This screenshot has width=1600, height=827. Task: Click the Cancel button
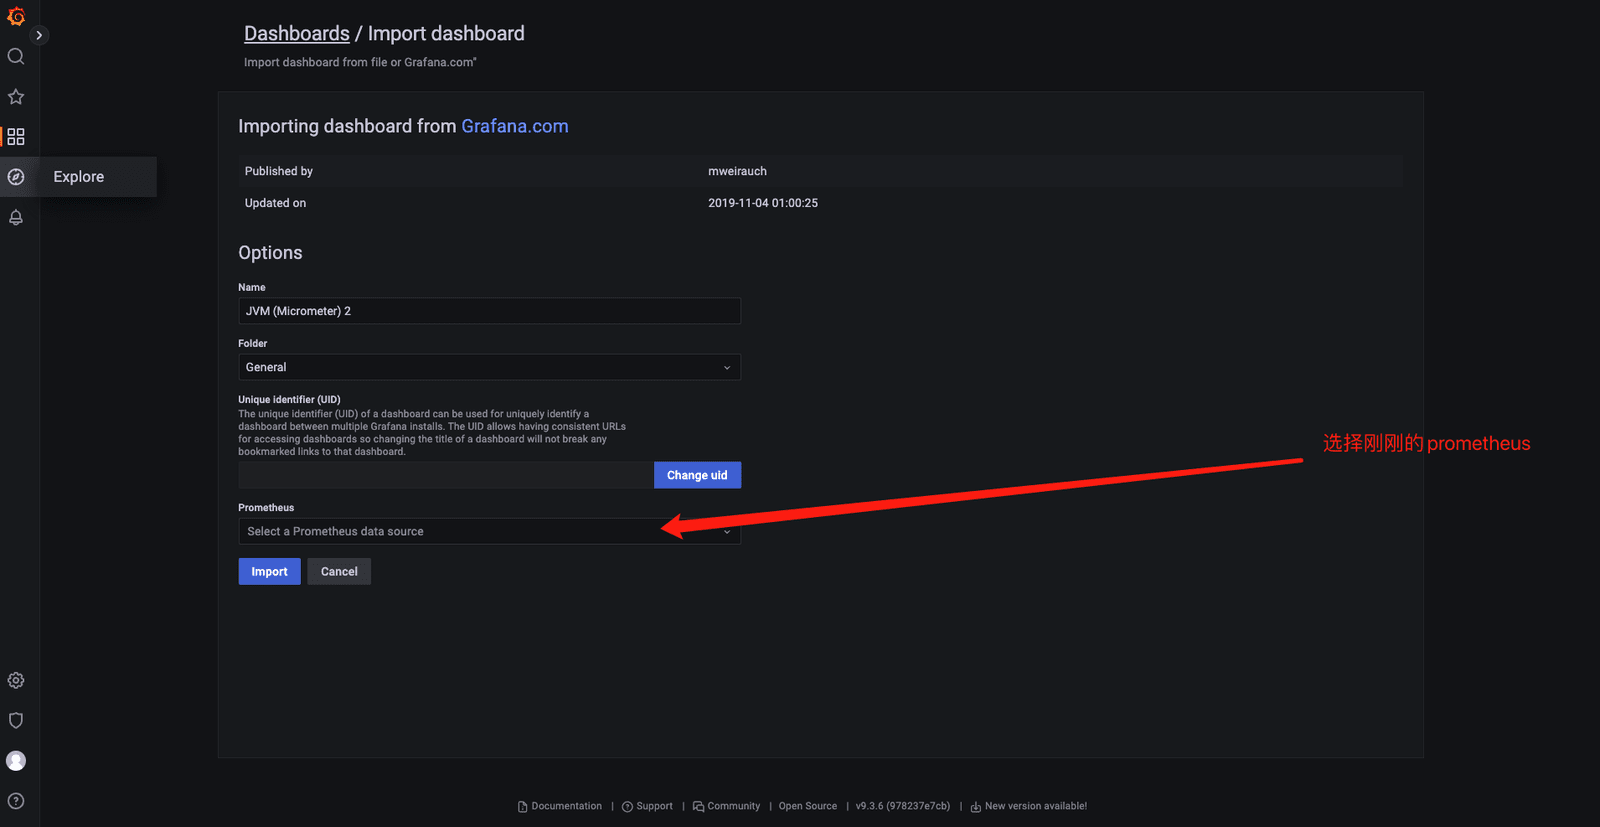339,571
